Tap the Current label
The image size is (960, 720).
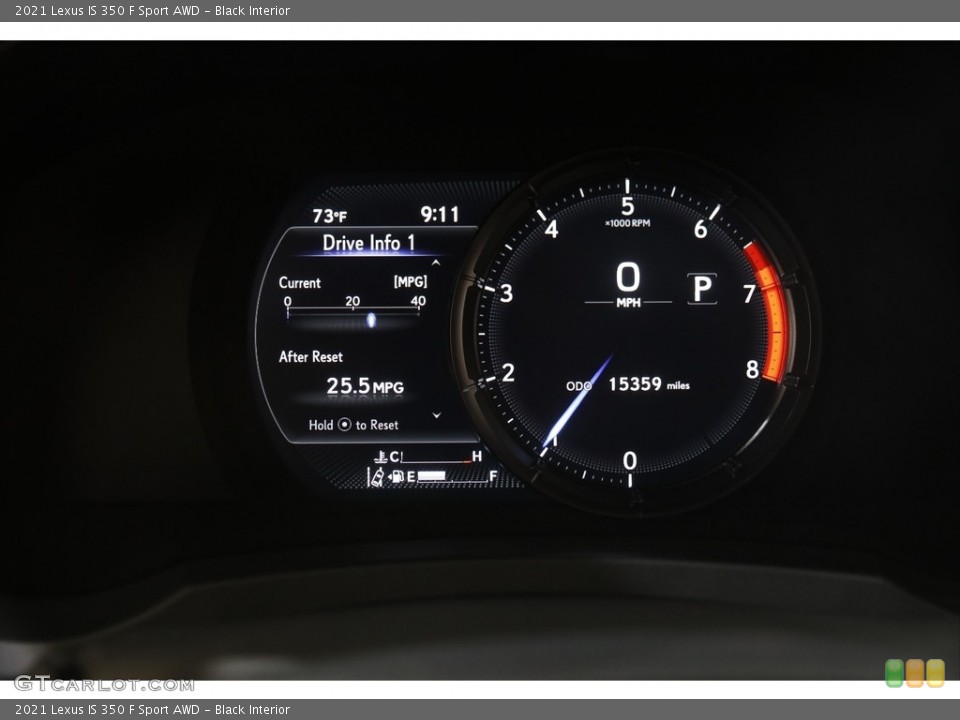[x=299, y=282]
